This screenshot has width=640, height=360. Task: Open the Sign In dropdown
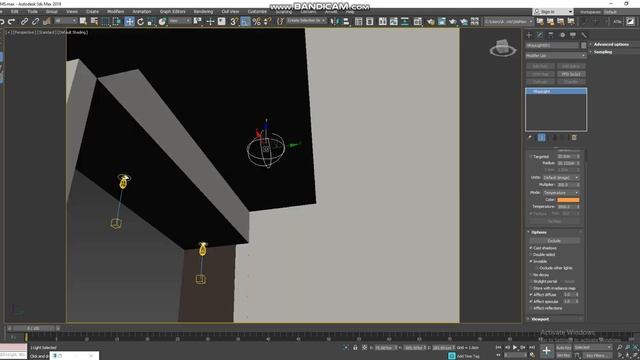click(553, 11)
